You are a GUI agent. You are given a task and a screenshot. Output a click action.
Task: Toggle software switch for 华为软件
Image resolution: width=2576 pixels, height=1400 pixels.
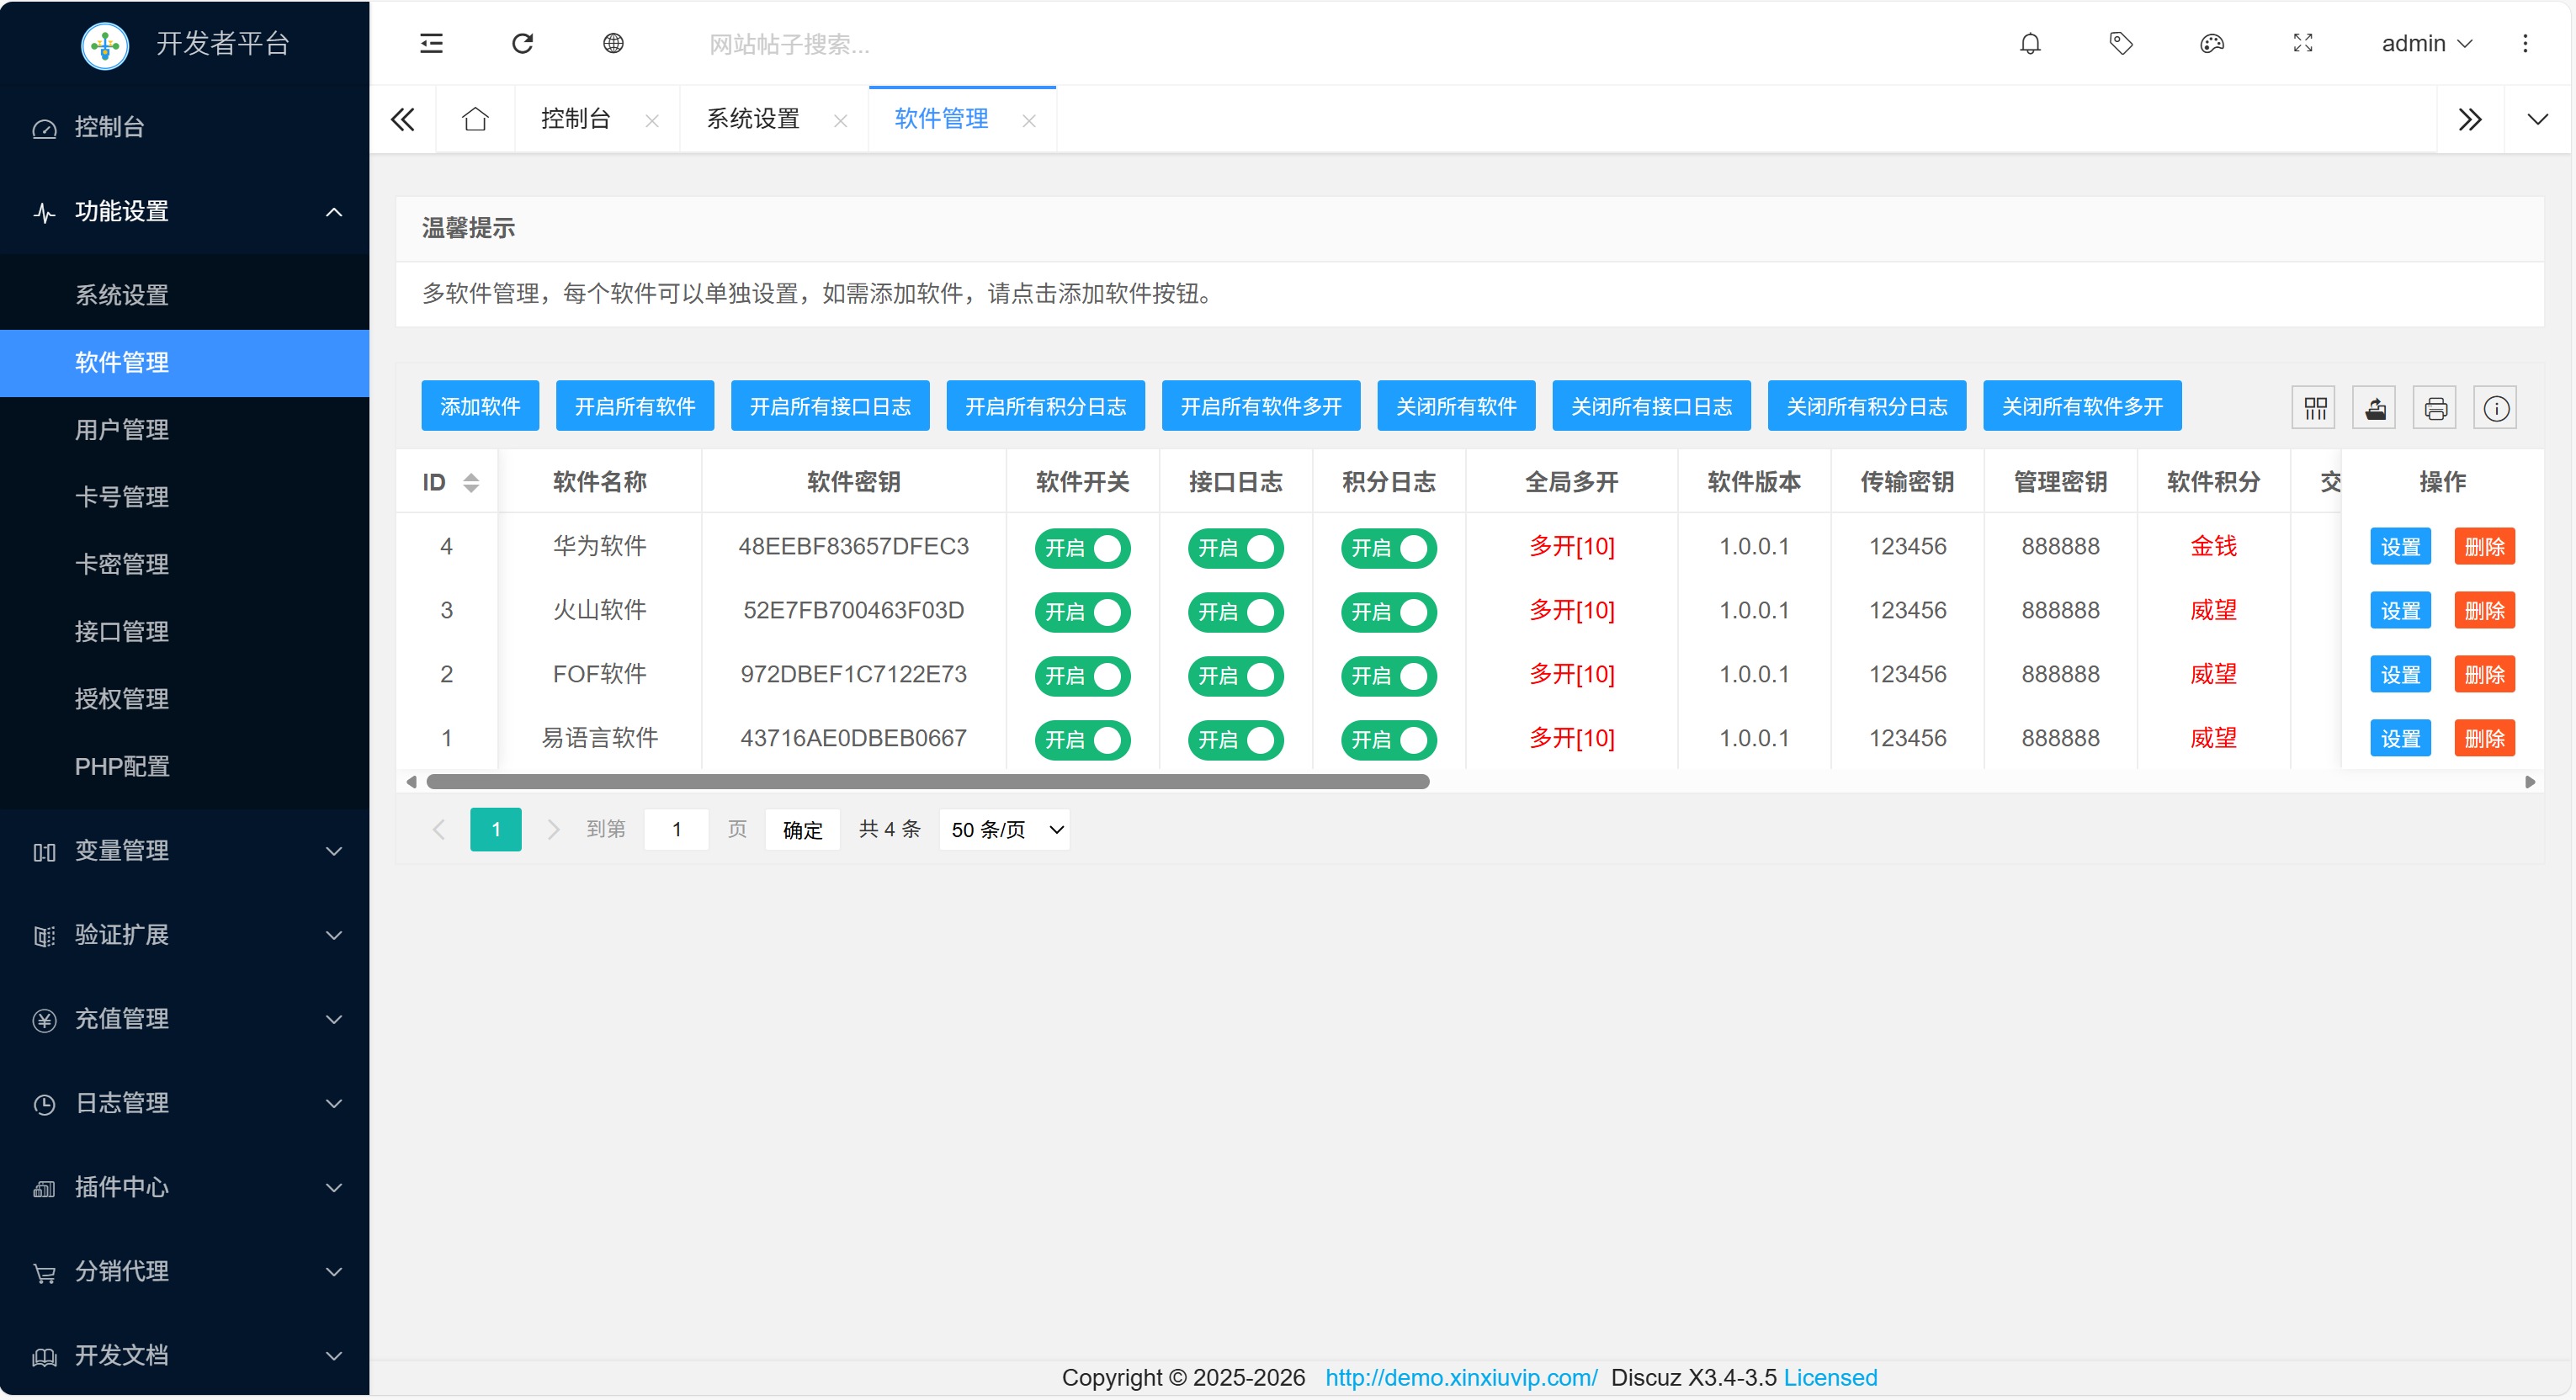point(1082,548)
